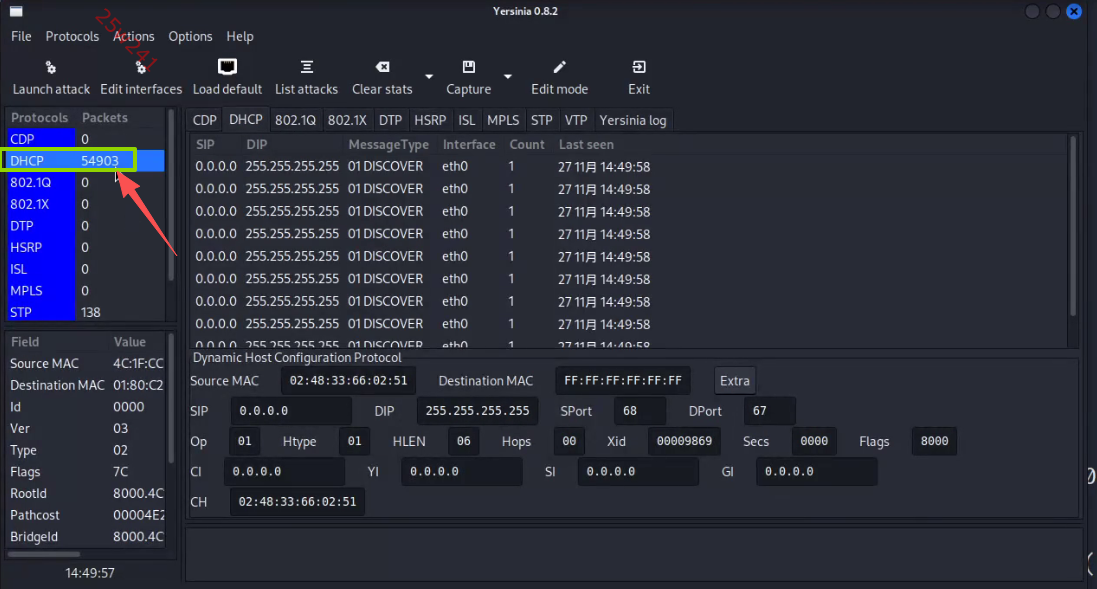Switch to the ISL tab
1097x589 pixels.
point(467,120)
